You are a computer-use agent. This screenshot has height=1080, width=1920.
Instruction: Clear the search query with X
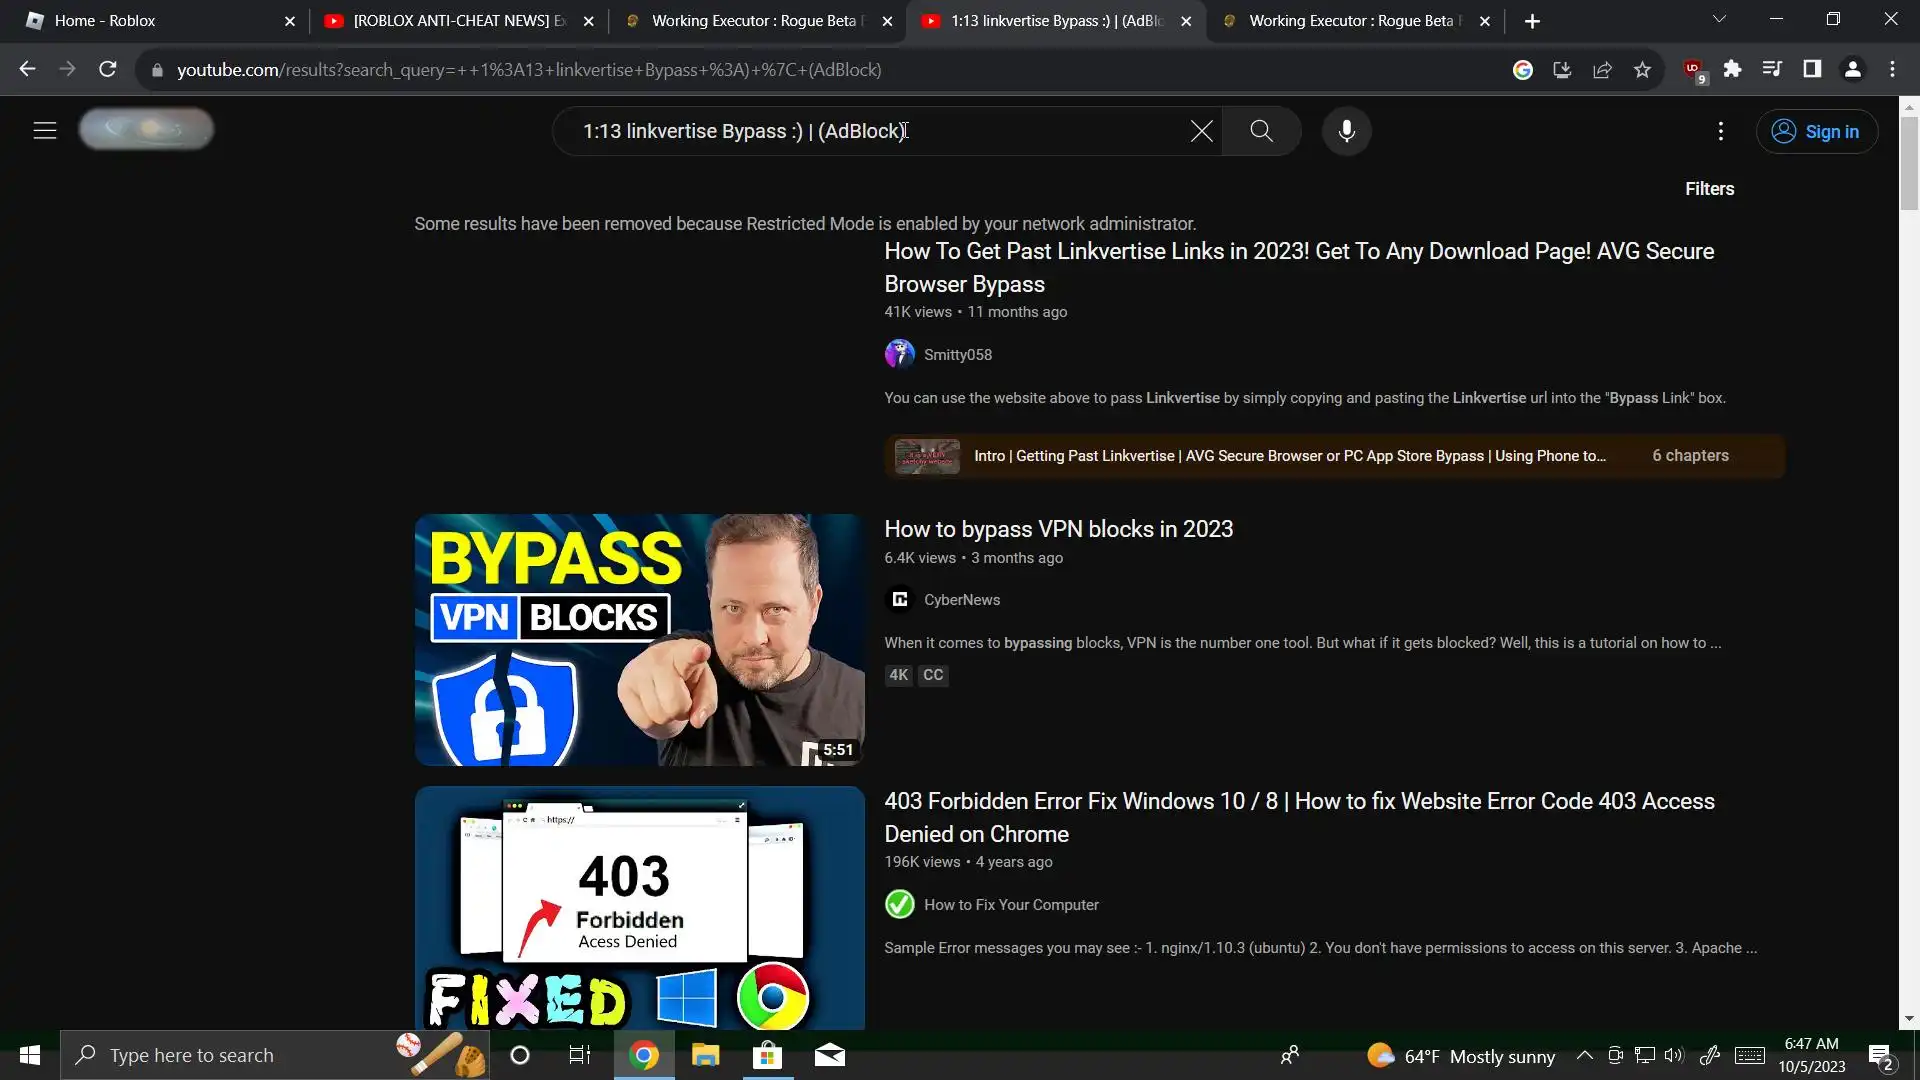coord(1201,131)
